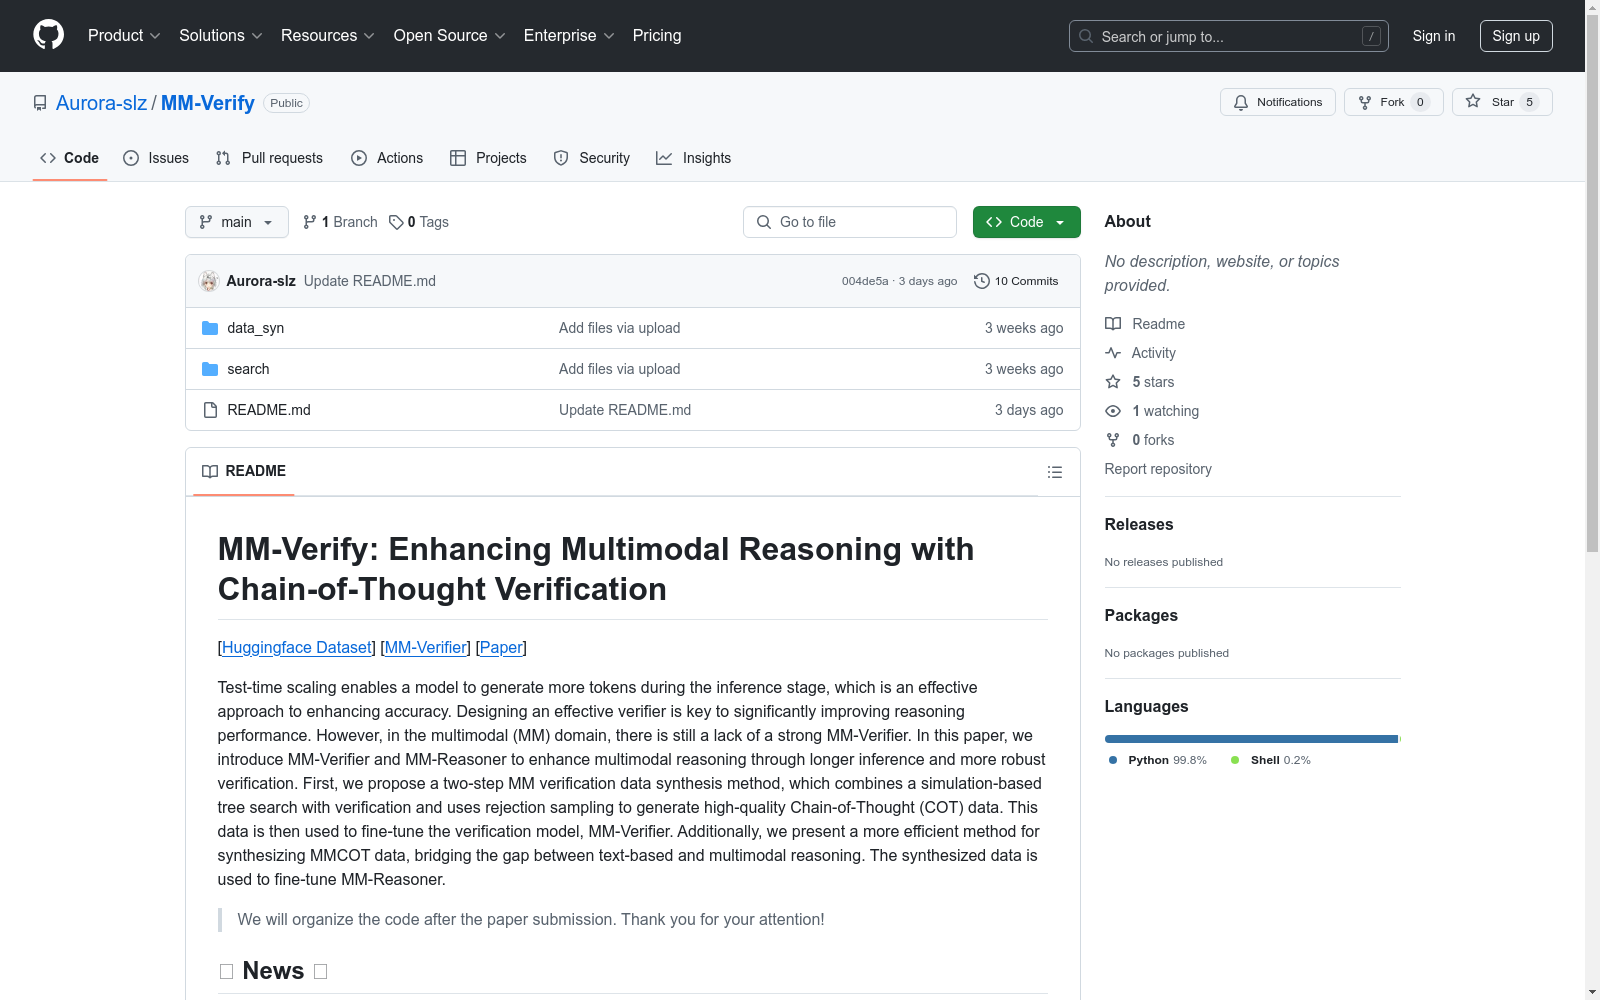The width and height of the screenshot is (1600, 1000).
Task: Click the commits history clock icon
Action: pyautogui.click(x=982, y=281)
